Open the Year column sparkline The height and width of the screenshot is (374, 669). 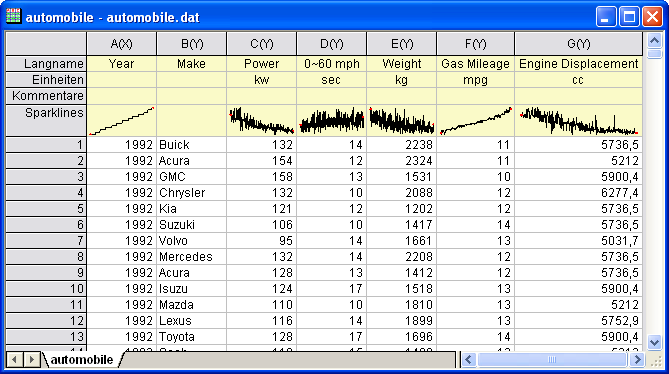tap(122, 121)
